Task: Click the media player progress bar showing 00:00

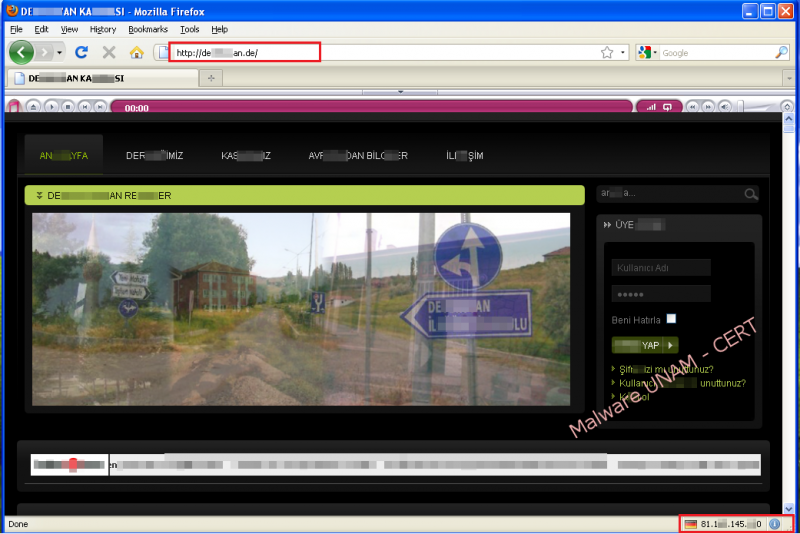Action: click(370, 107)
